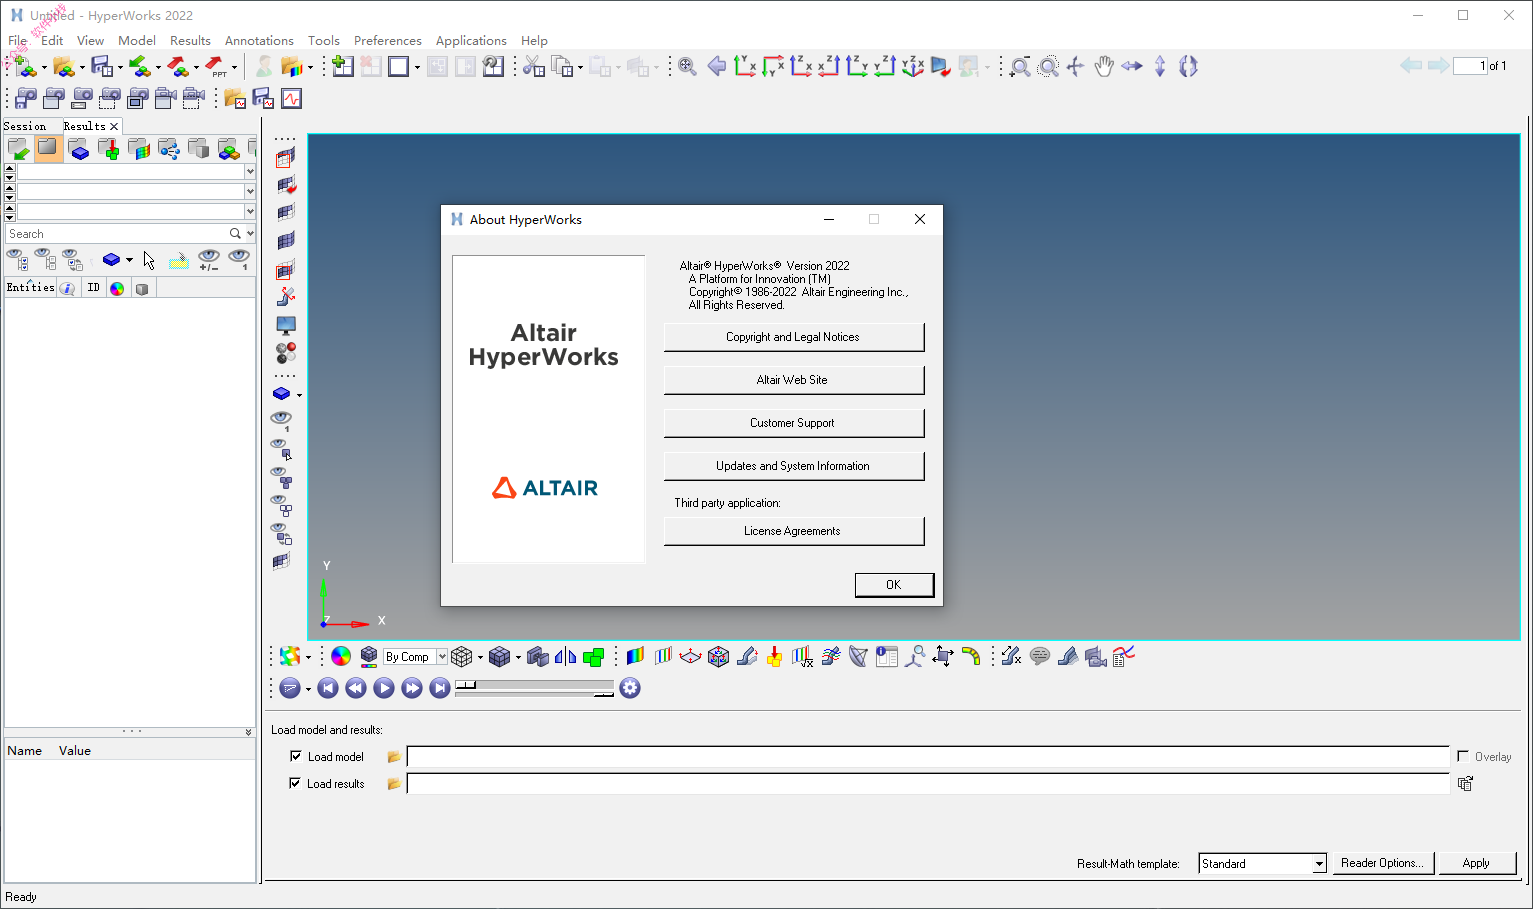Select the Circle Zoom magnifier icon

[x=1048, y=67]
